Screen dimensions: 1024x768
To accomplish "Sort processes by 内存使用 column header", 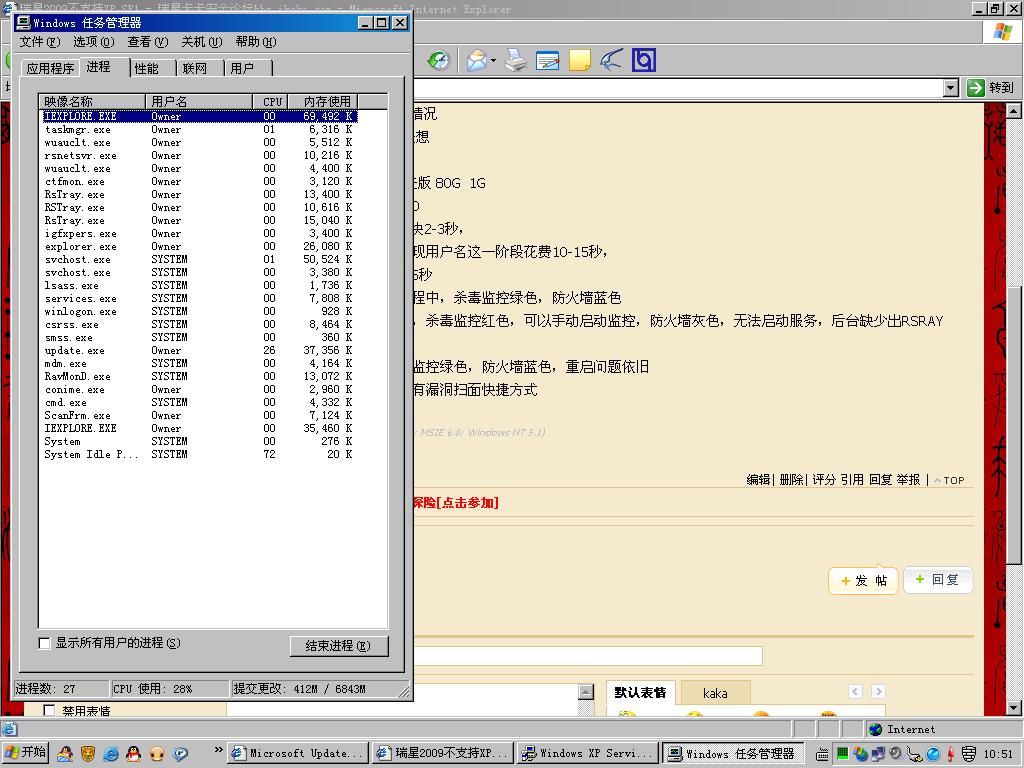I will tap(323, 101).
